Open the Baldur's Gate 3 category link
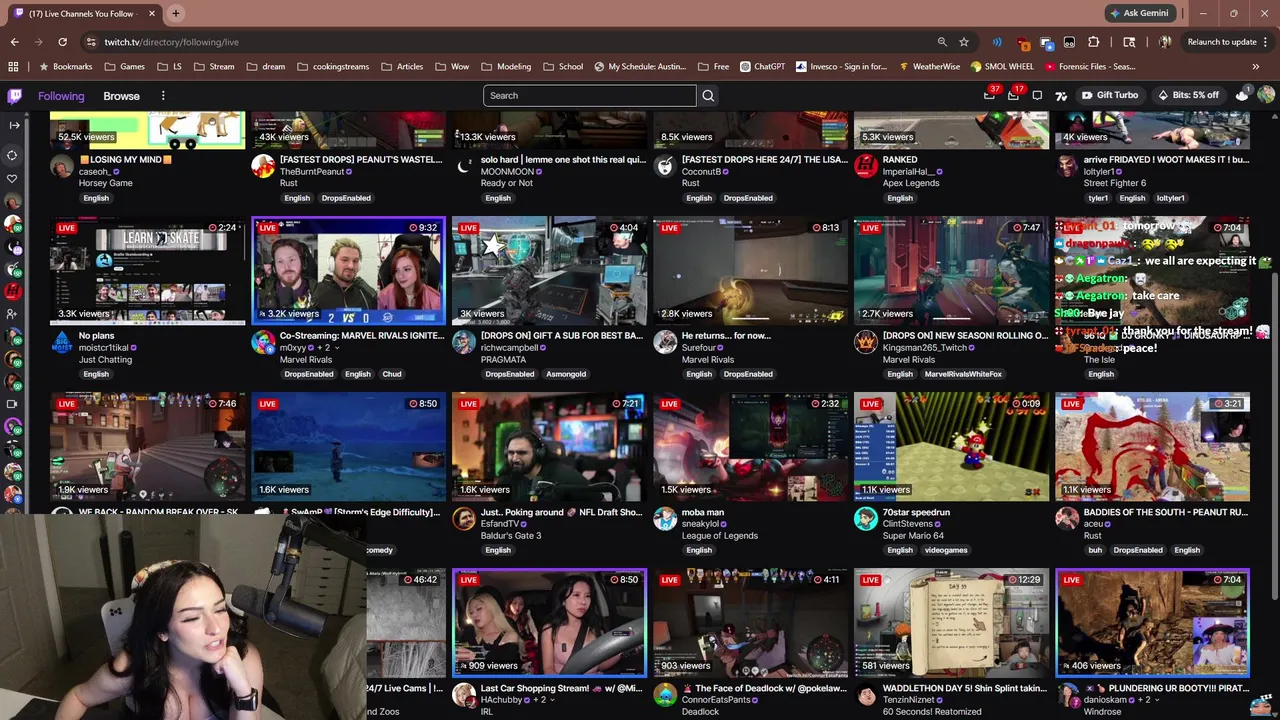This screenshot has height=720, width=1280. tap(510, 535)
